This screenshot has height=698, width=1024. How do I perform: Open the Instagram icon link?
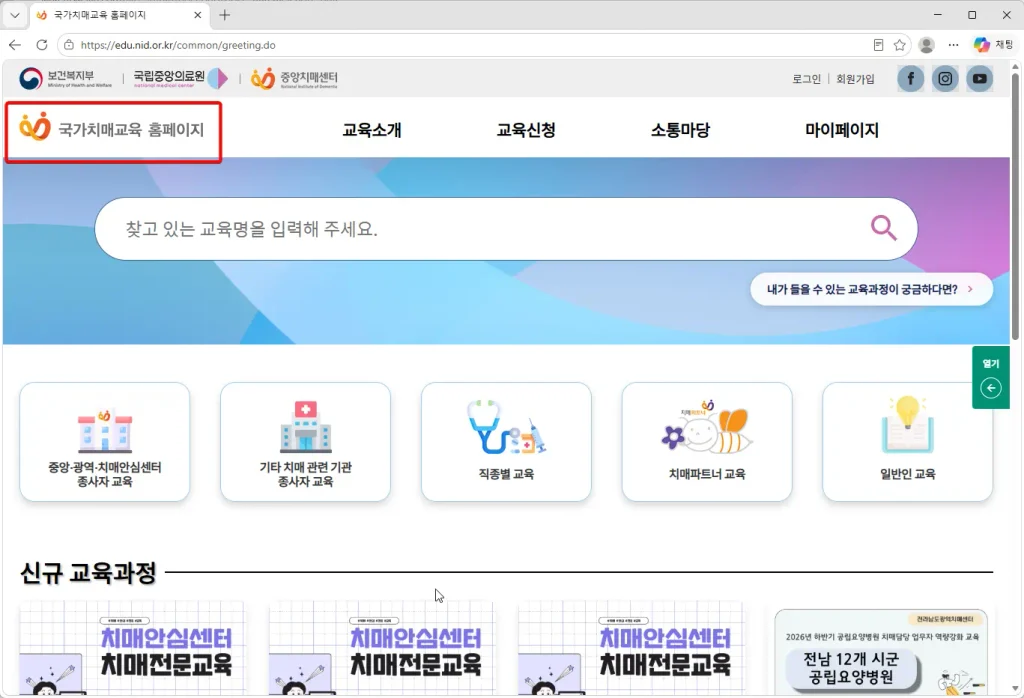(x=945, y=79)
